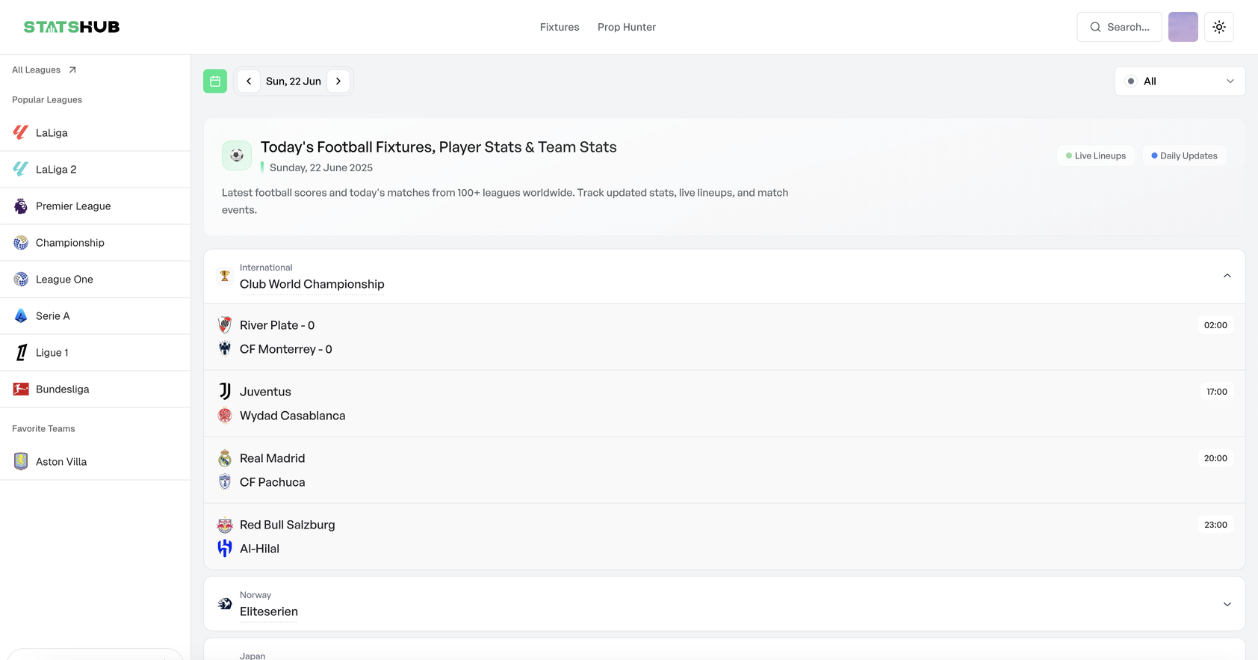Click the Ligue 1 logo icon
The image size is (1258, 660).
point(21,353)
